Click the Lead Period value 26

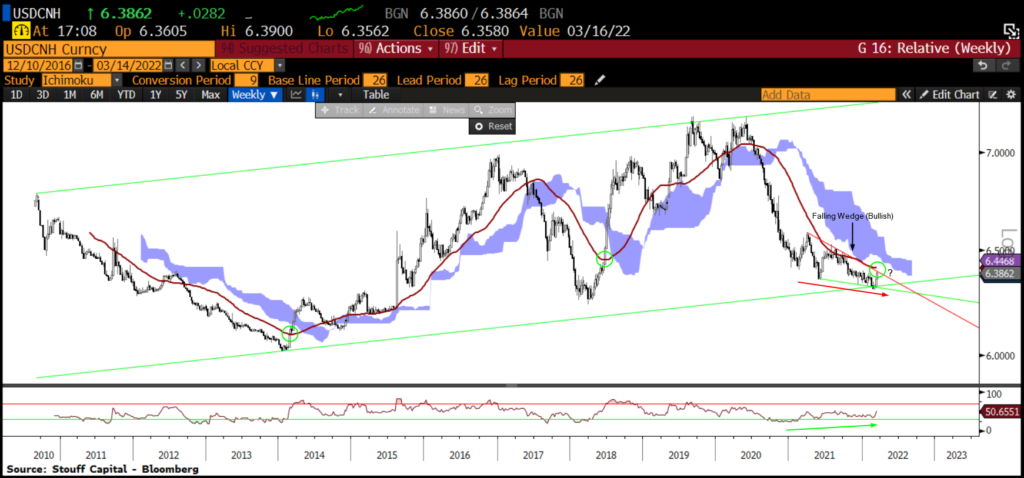[x=477, y=80]
